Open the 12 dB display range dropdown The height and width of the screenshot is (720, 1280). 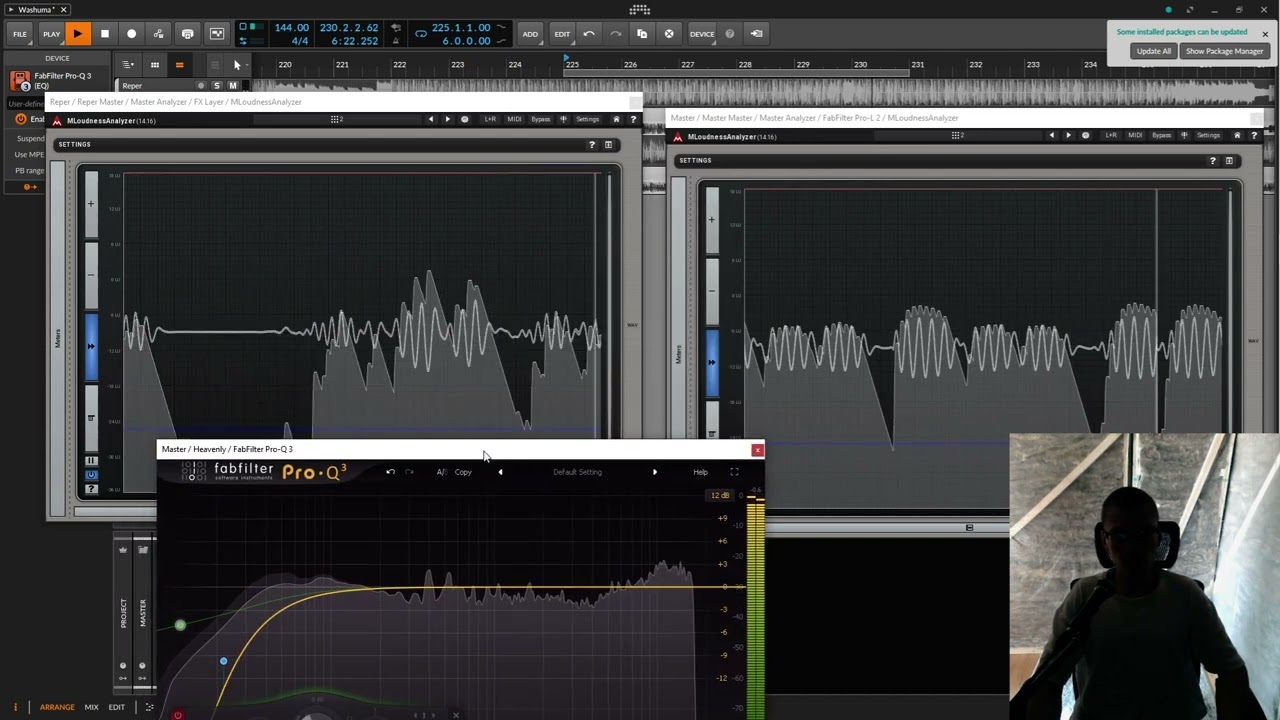[x=720, y=496]
